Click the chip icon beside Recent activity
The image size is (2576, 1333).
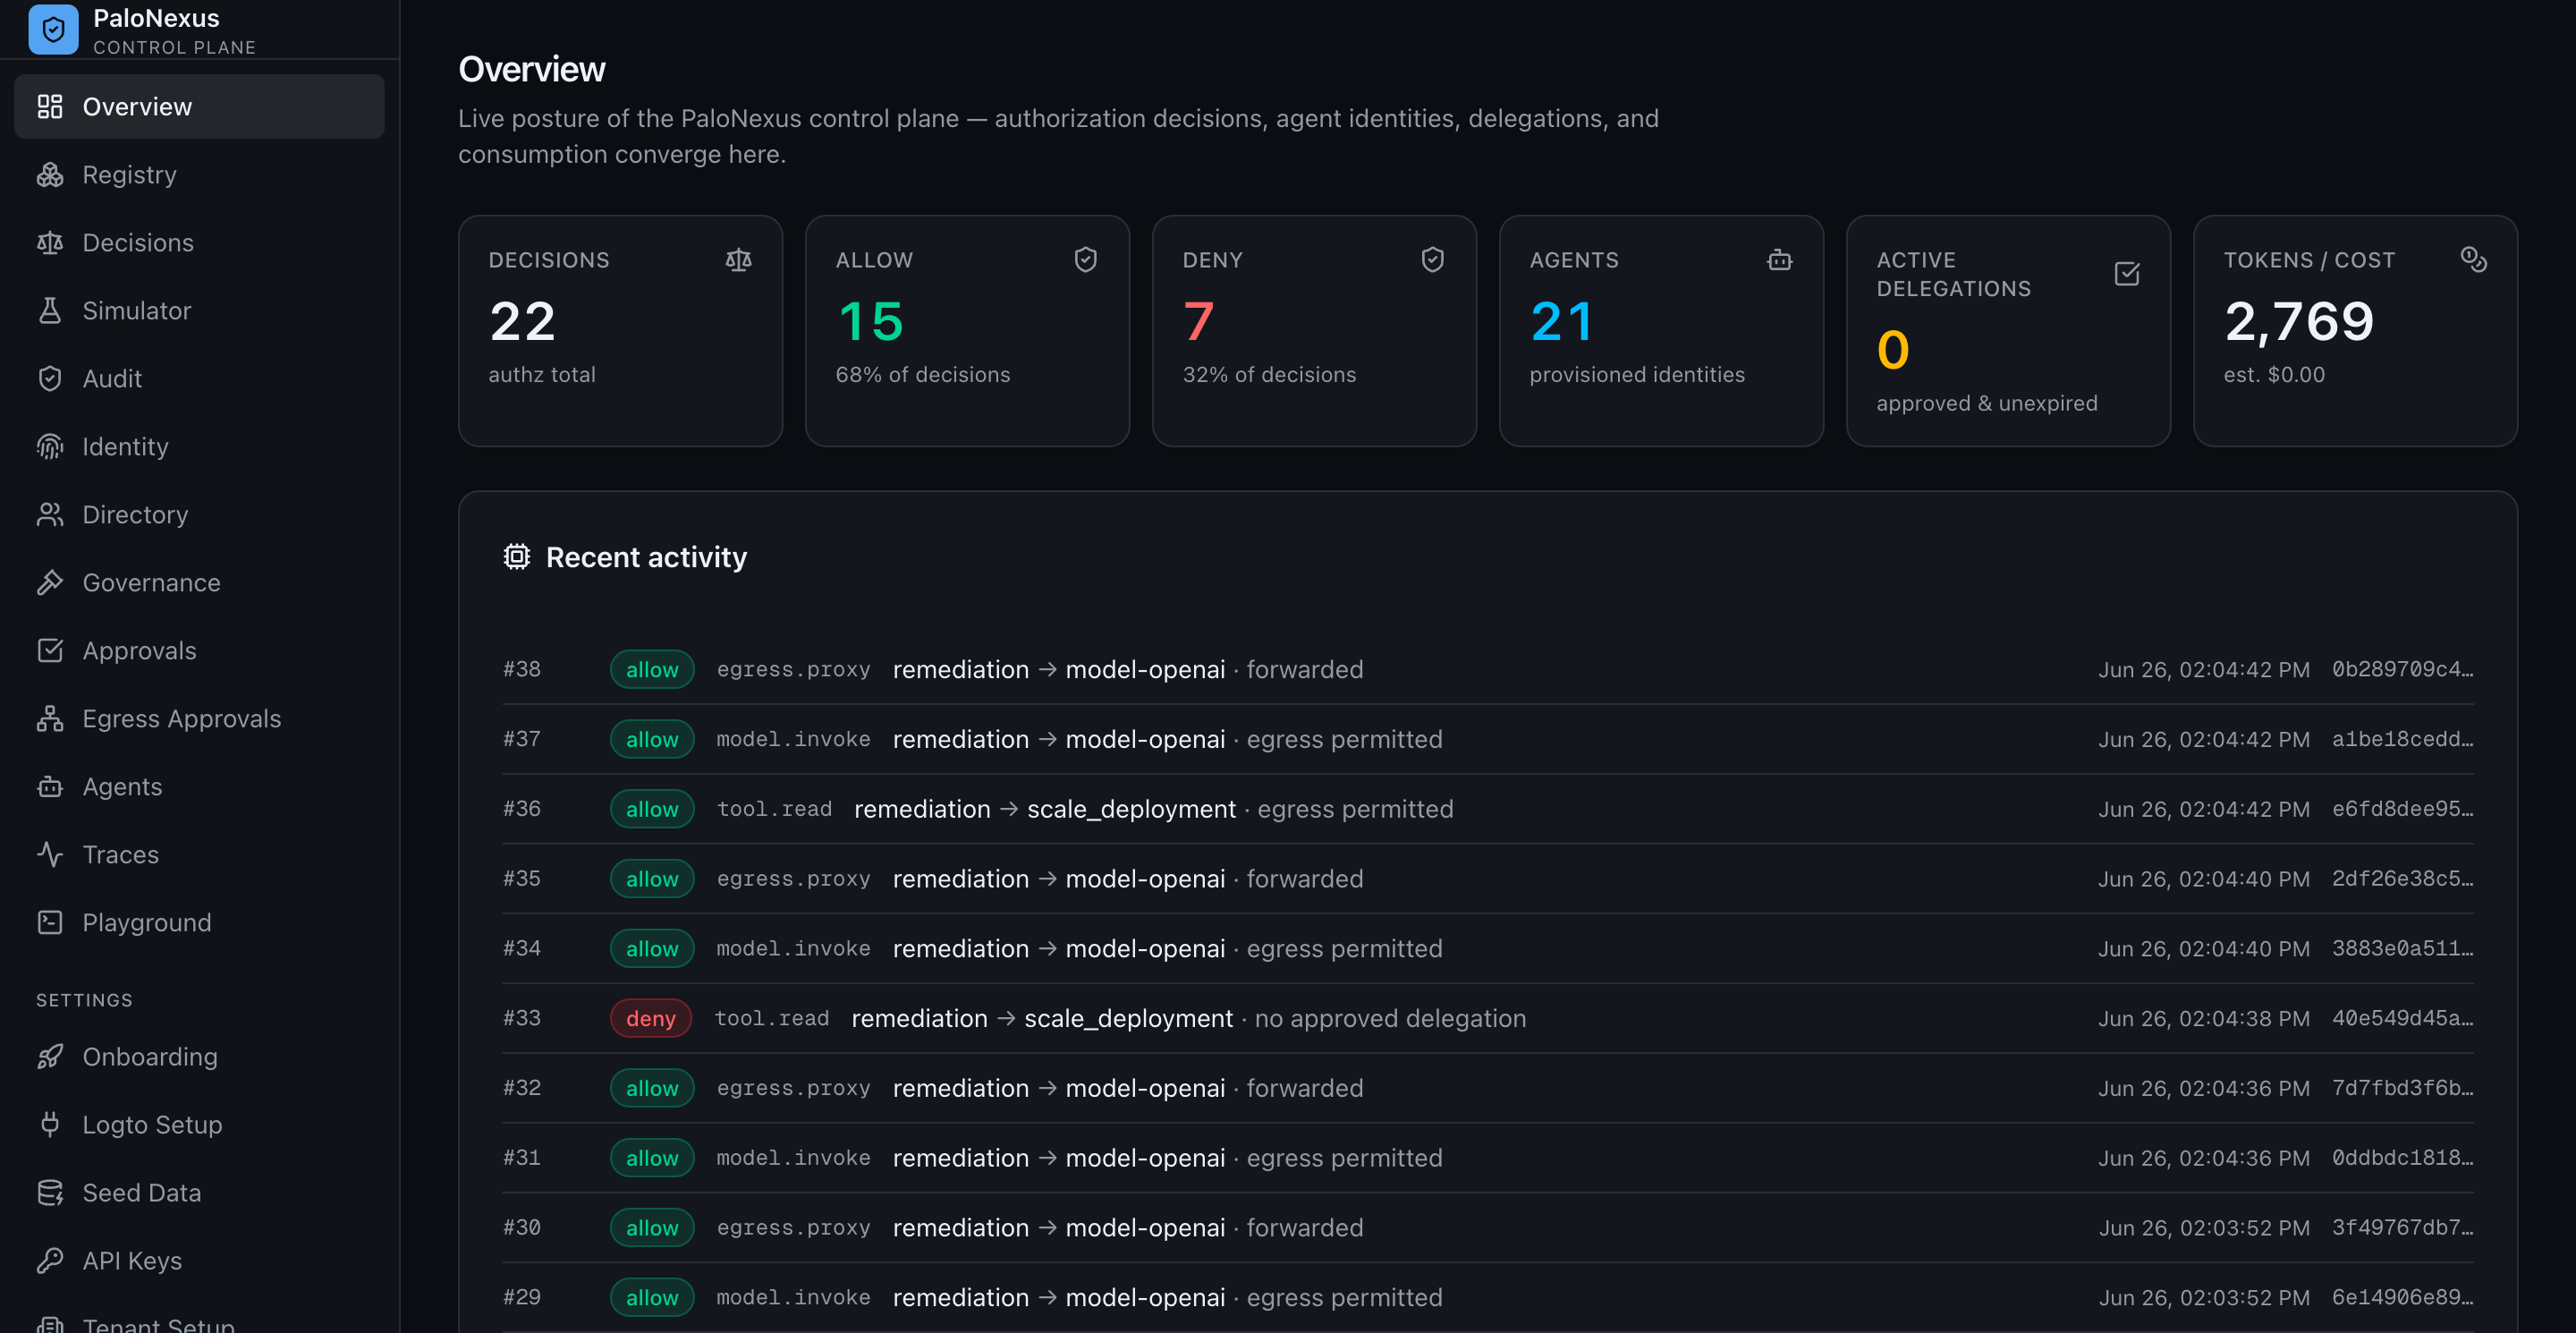click(516, 557)
